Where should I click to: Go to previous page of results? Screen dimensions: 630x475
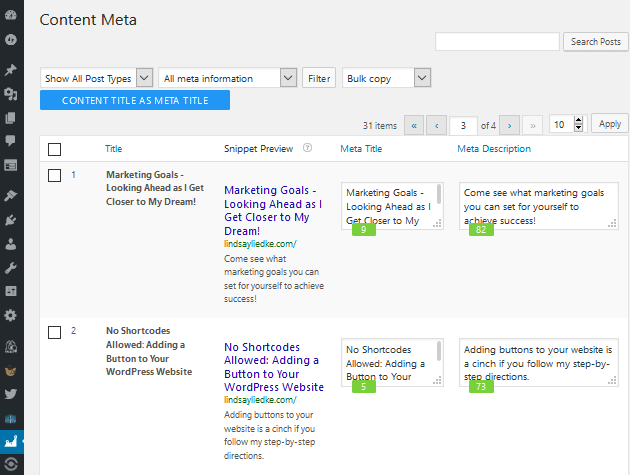click(x=437, y=125)
